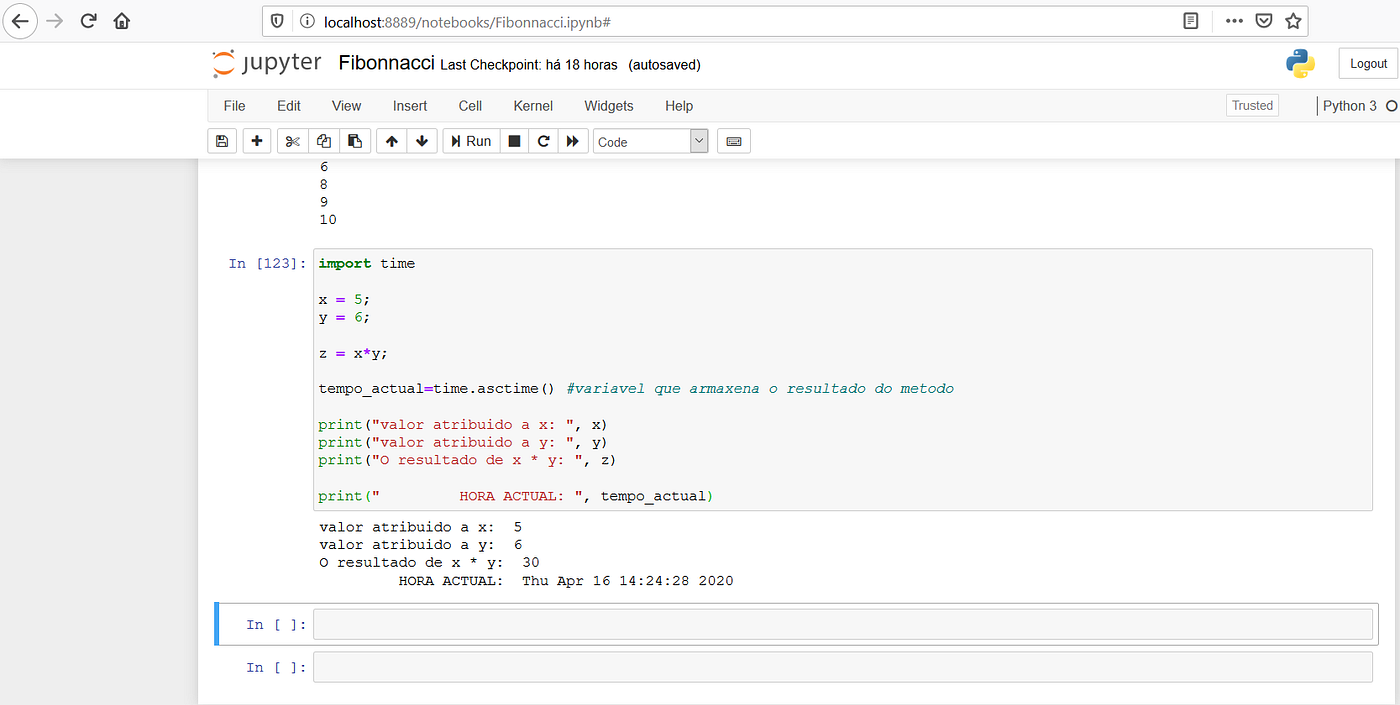Bookmark the page with the star icon
The width and height of the screenshot is (1400, 705).
1291,20
